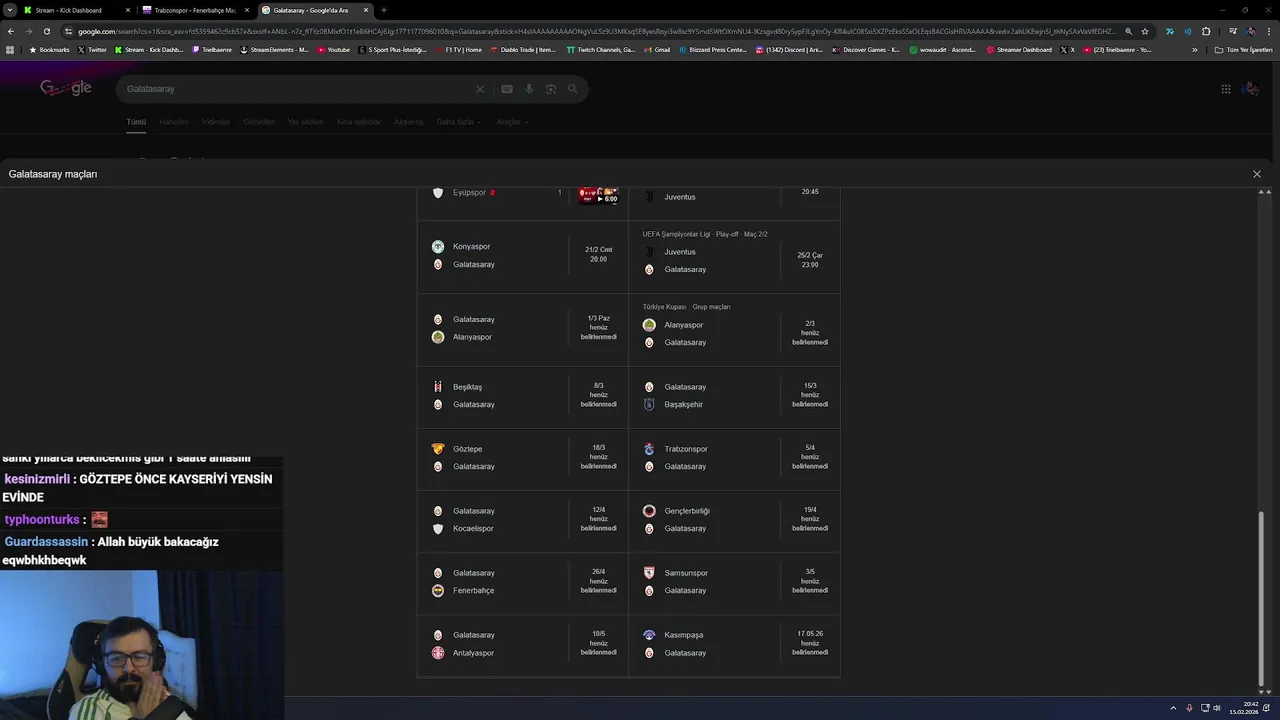
Task: Click the Beşiktaş team logo
Action: [437, 387]
